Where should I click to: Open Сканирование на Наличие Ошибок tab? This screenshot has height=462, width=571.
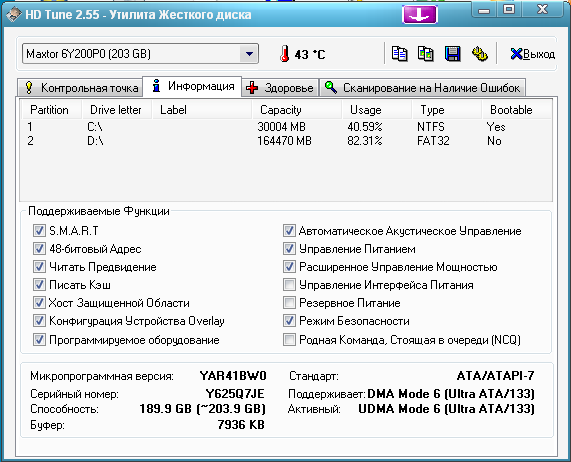(x=422, y=88)
